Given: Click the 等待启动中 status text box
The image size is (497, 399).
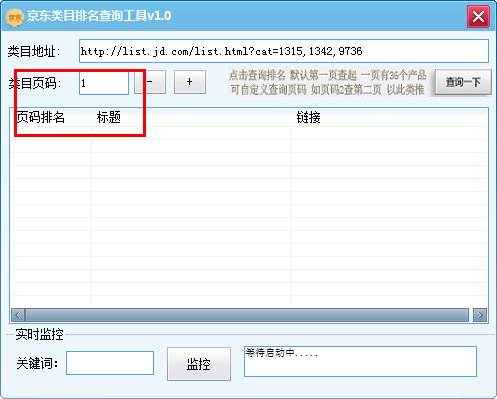Looking at the screenshot, I should click(x=360, y=362).
